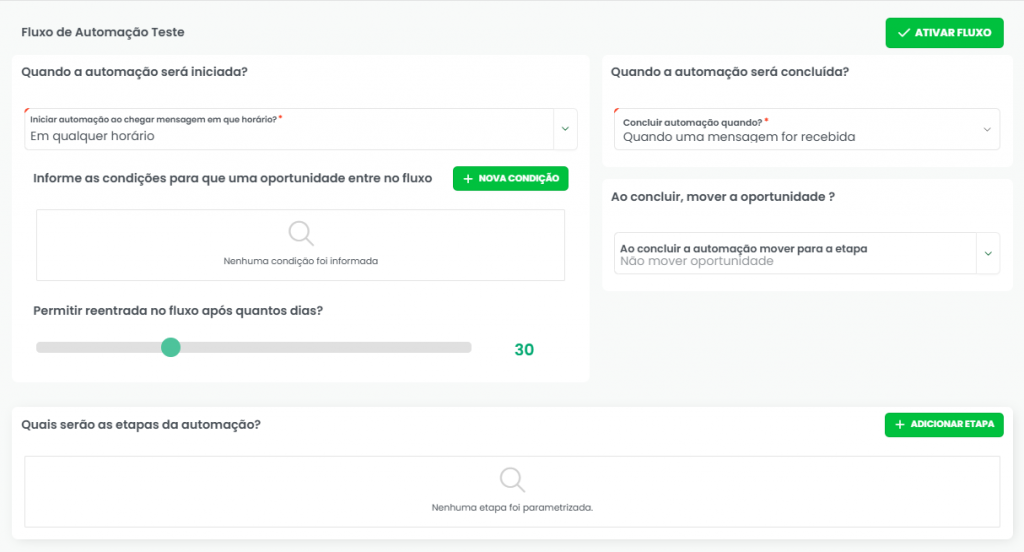The image size is (1024, 552).
Task: Expand the mover para a etapa chevron
Action: pos(987,253)
